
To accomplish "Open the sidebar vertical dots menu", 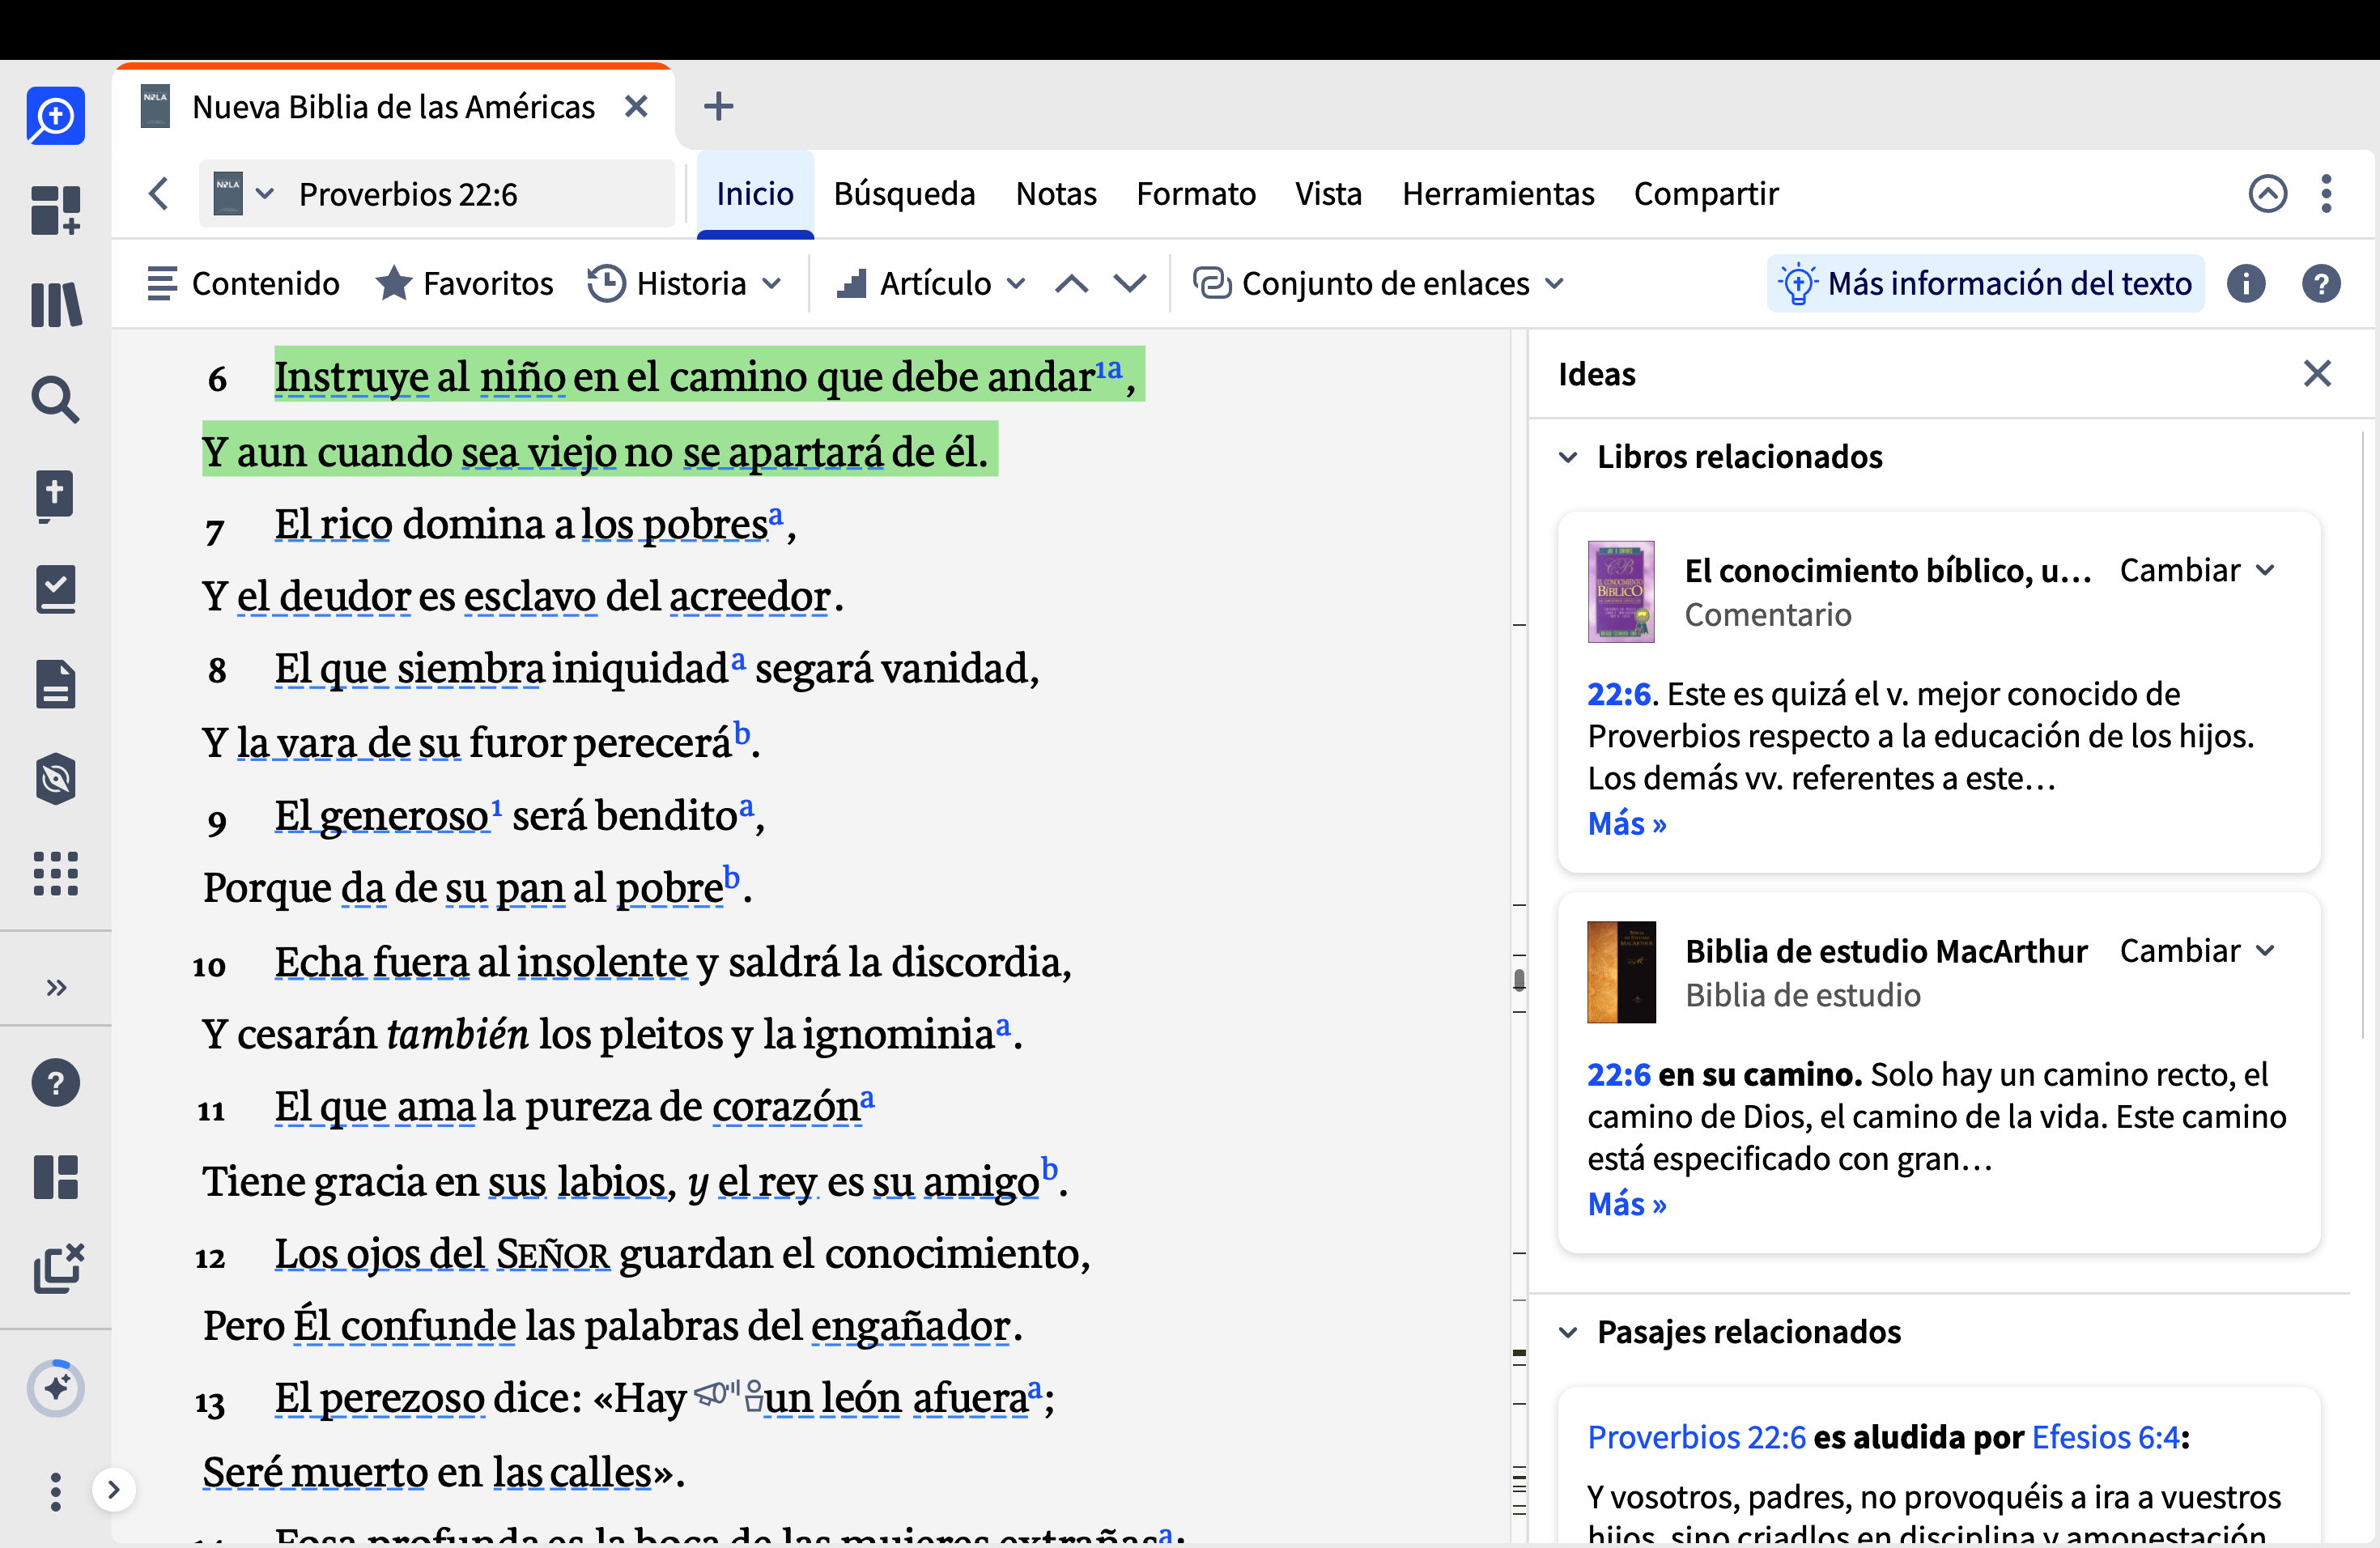I will point(55,1491).
